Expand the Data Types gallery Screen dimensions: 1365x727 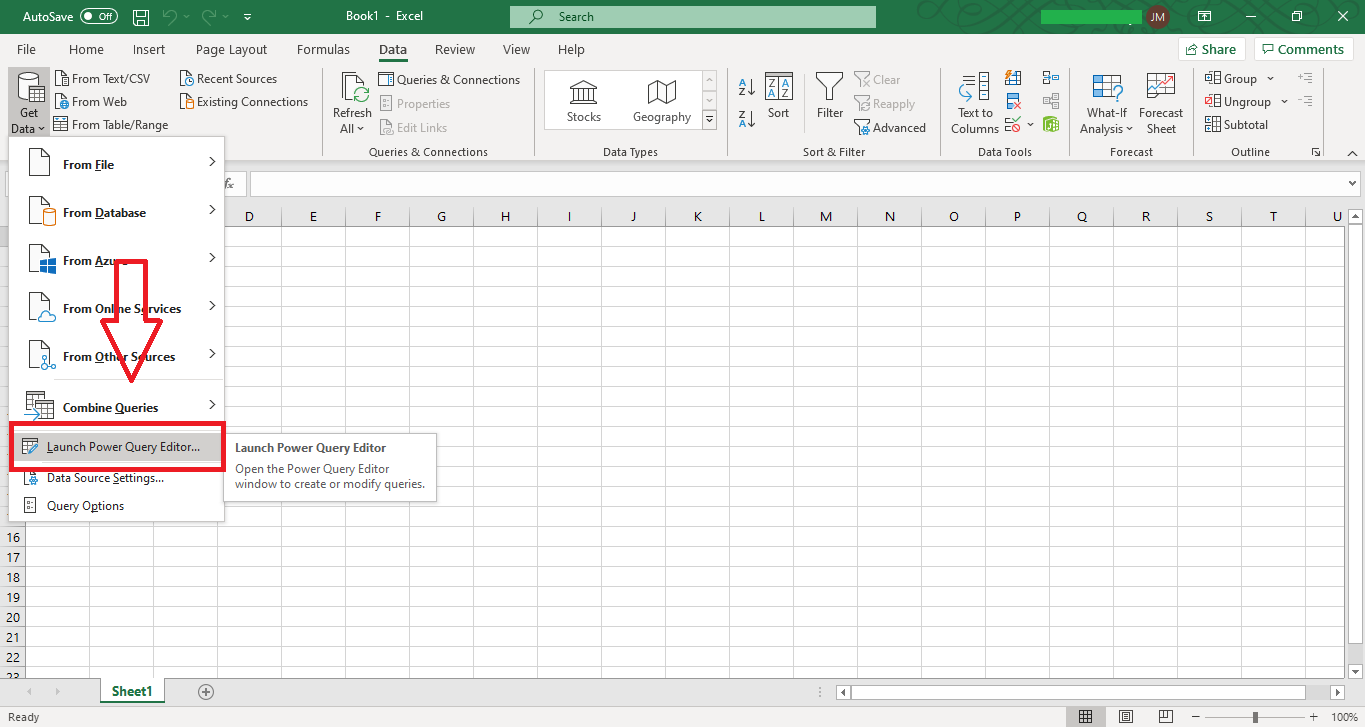(x=710, y=120)
